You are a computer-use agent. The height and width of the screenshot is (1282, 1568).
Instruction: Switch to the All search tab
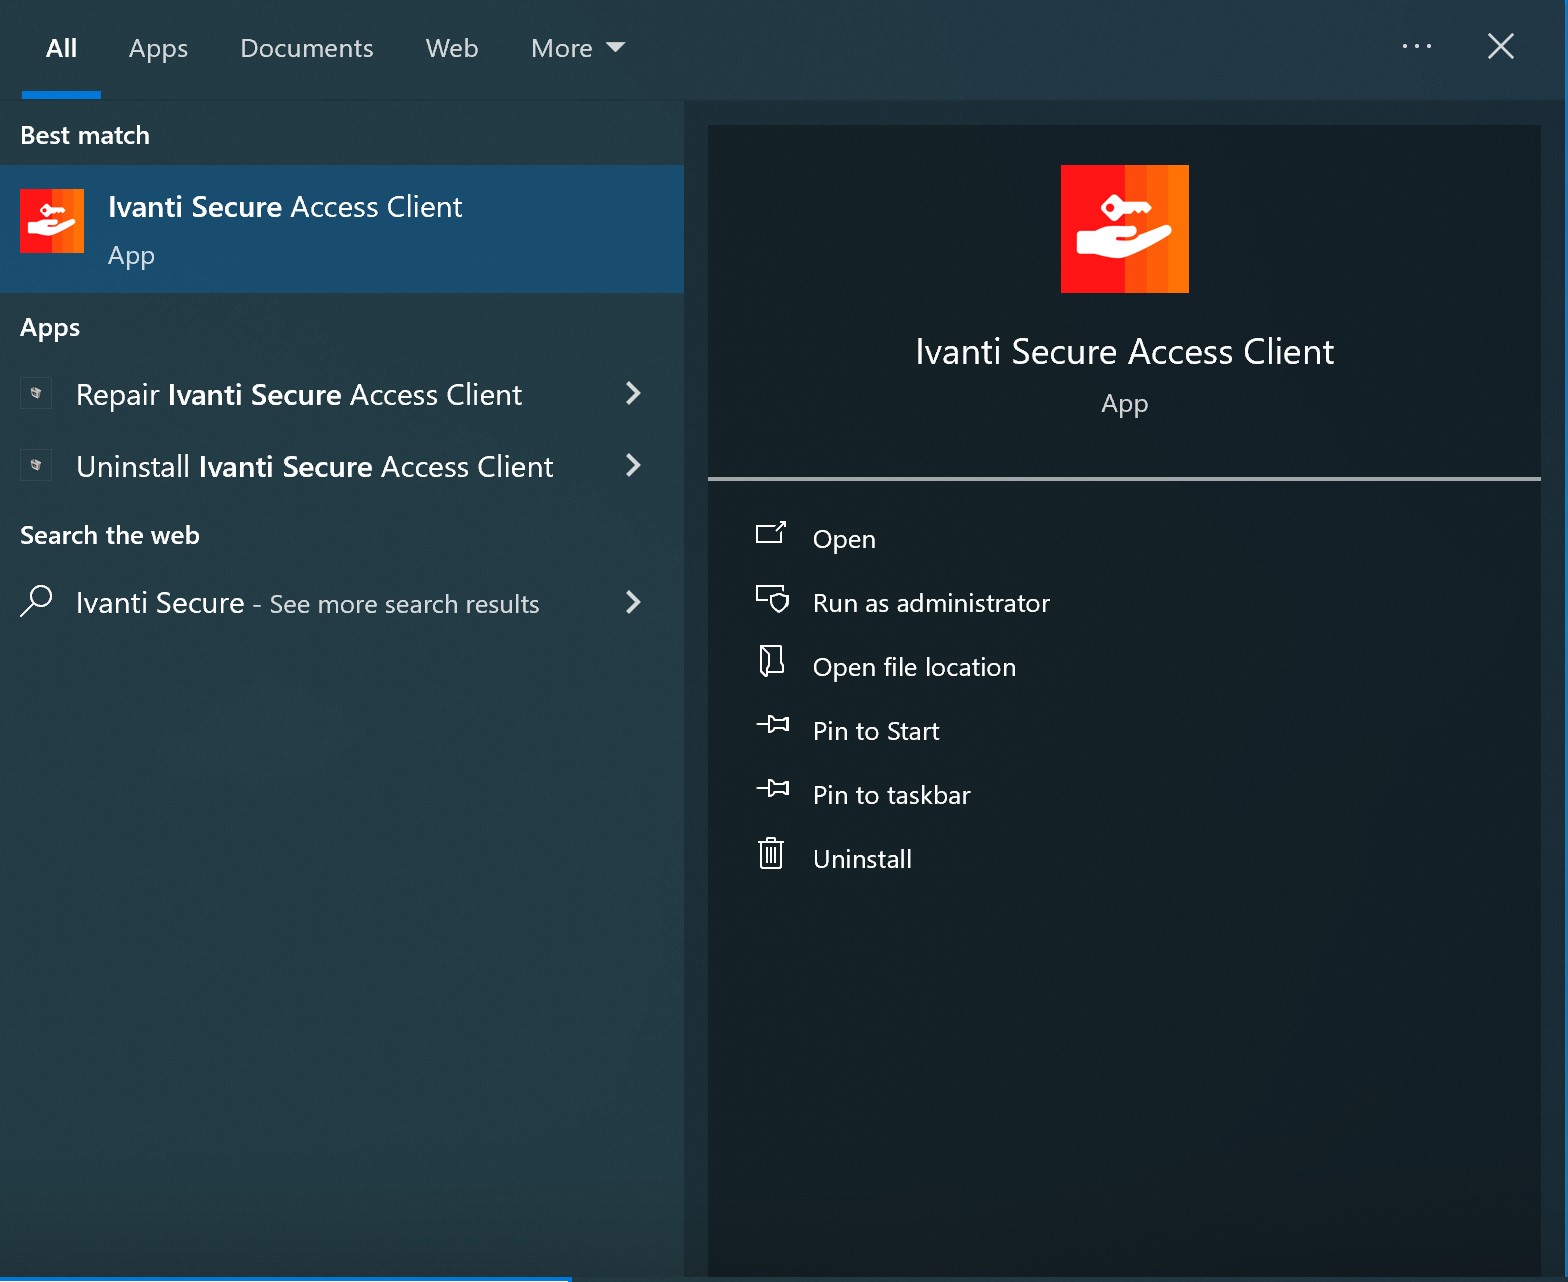point(61,48)
